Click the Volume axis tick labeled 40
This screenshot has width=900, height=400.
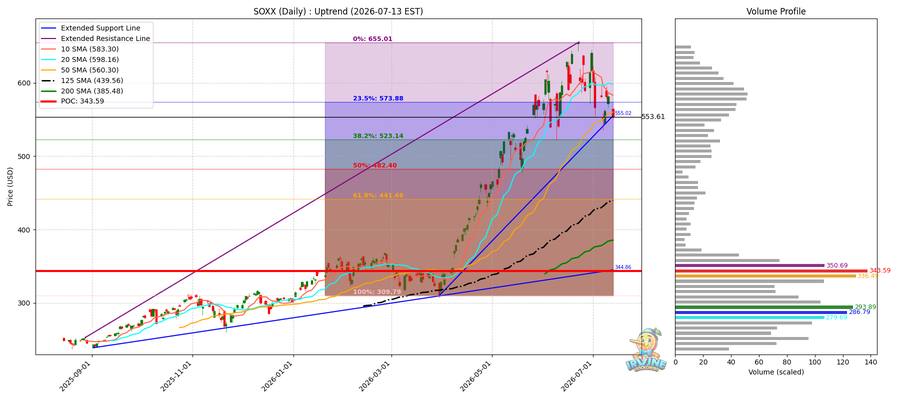pyautogui.click(x=731, y=362)
